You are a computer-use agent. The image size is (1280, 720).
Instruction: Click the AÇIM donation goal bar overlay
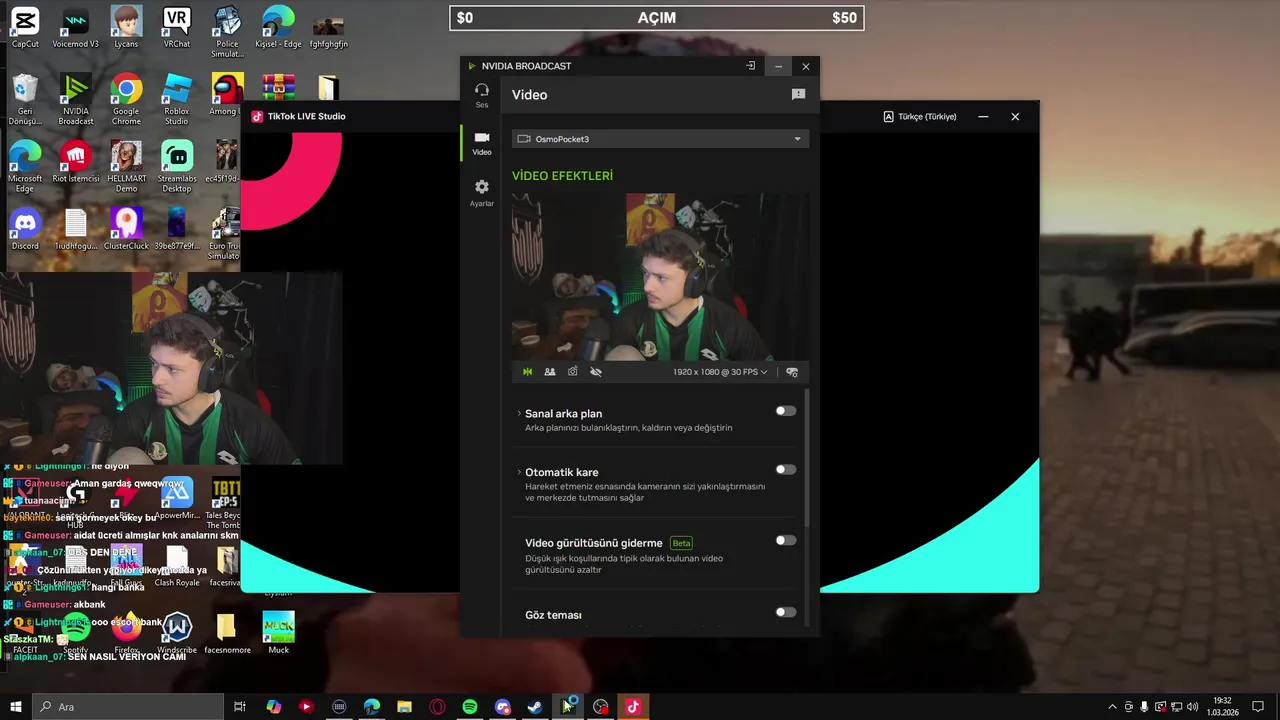click(656, 18)
